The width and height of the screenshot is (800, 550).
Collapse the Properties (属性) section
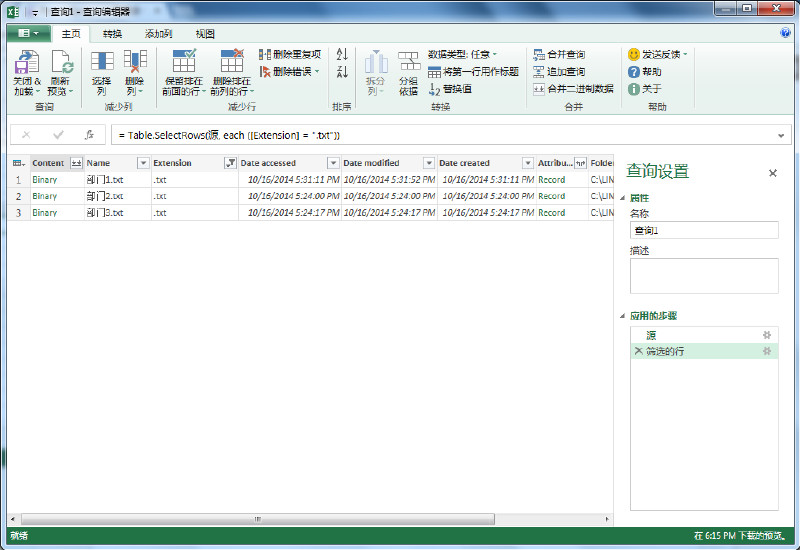[x=622, y=198]
